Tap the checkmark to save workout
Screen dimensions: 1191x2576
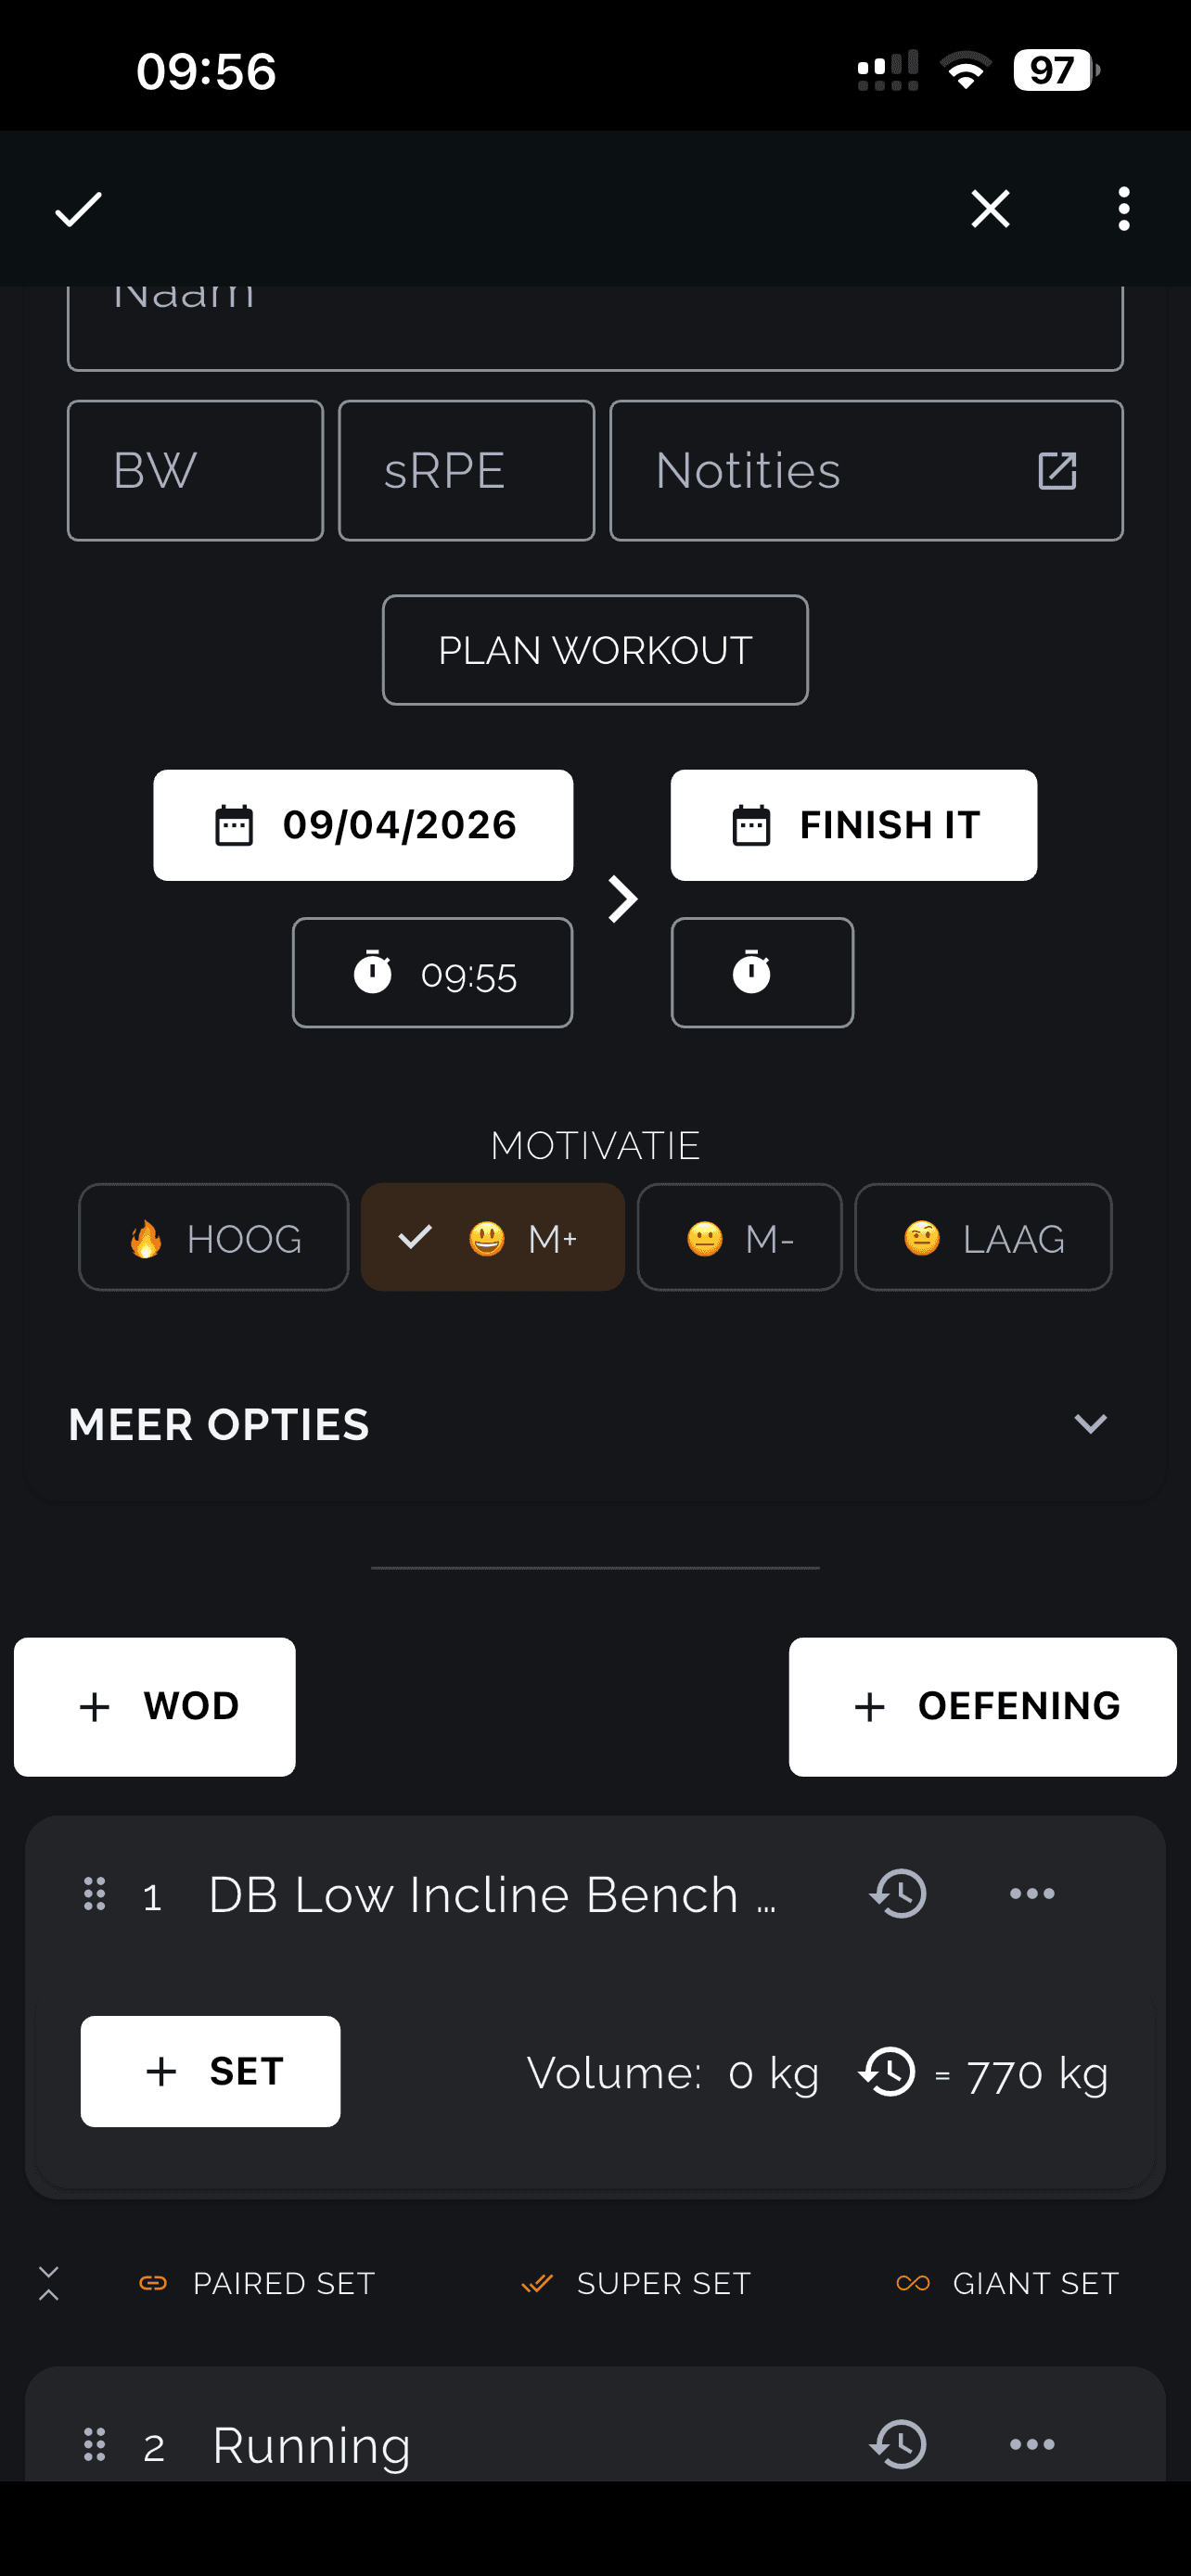[x=78, y=209]
